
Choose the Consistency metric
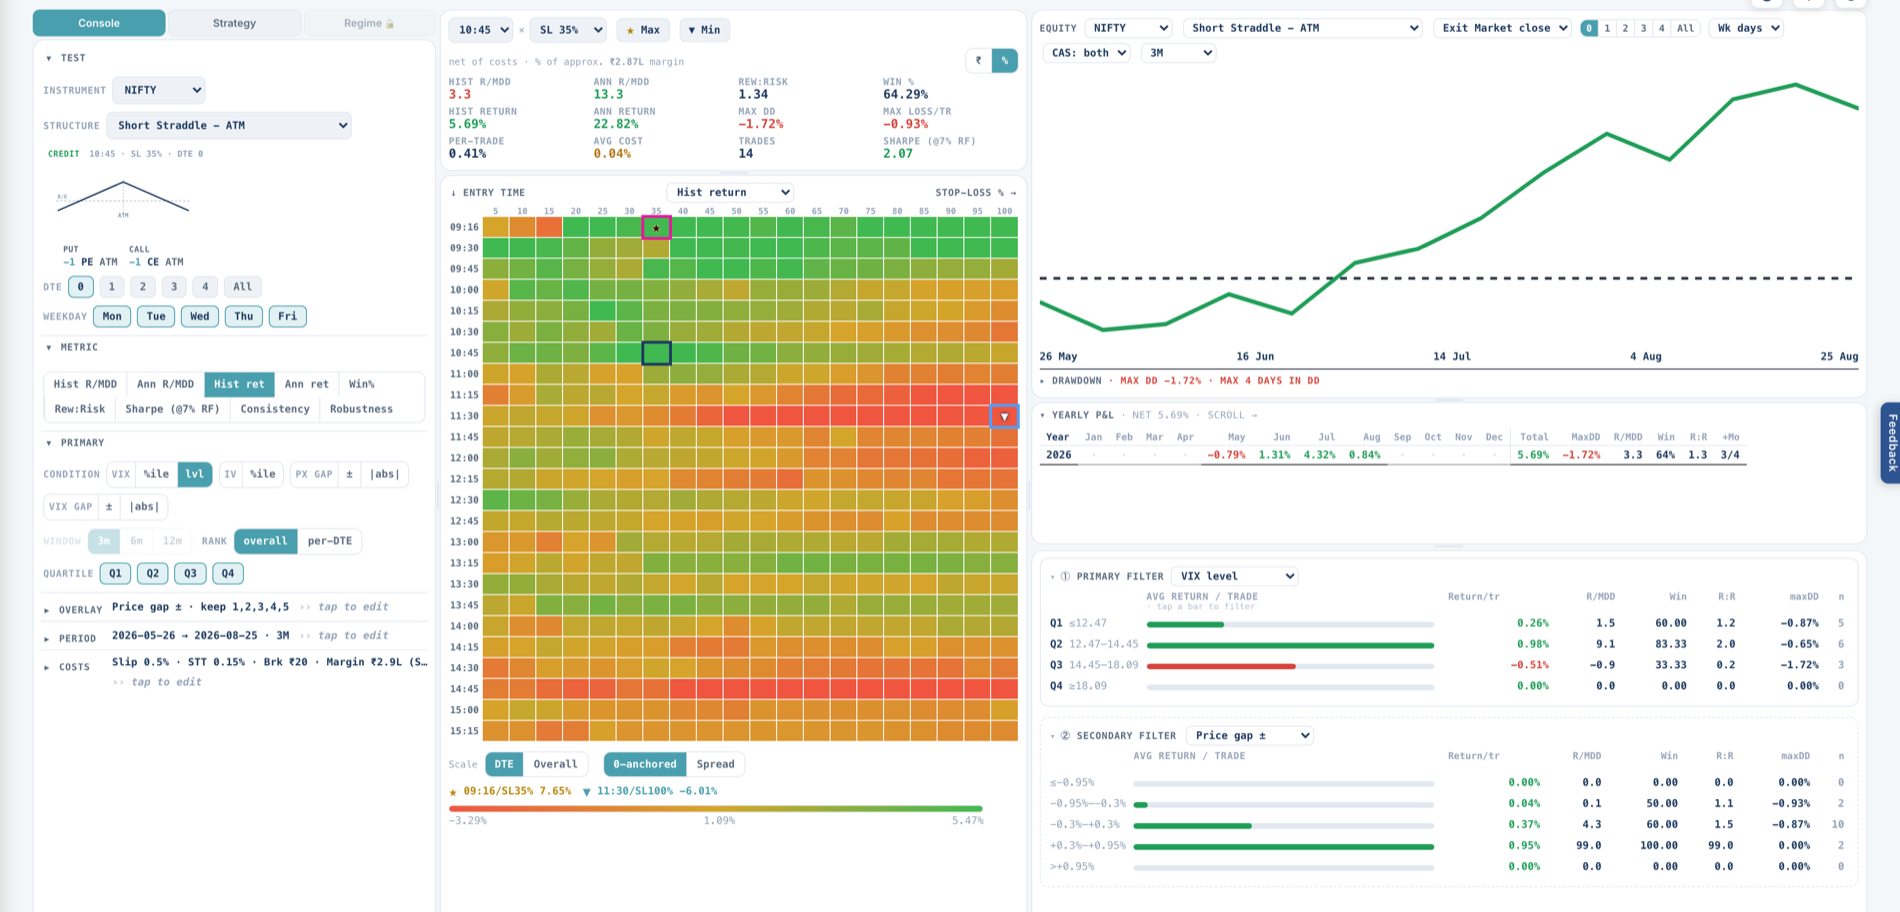(x=275, y=409)
